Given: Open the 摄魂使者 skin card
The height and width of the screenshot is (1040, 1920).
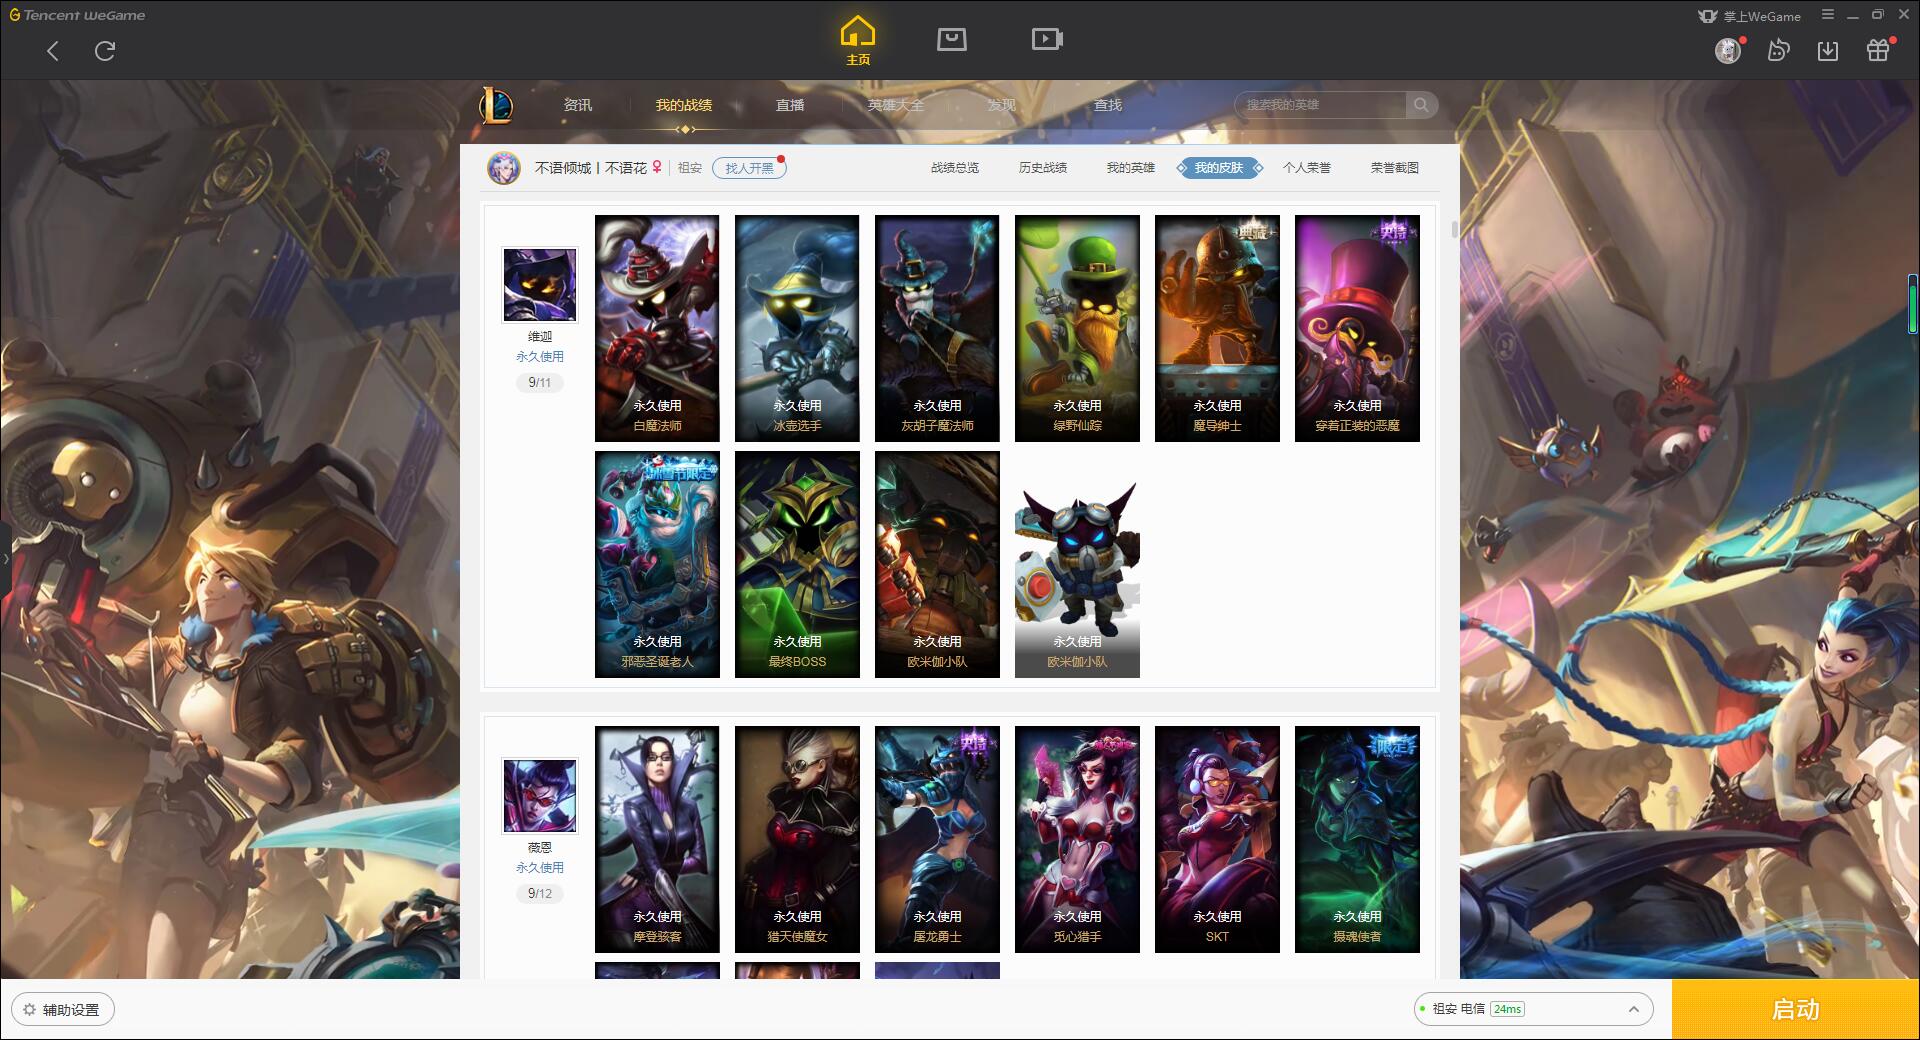Looking at the screenshot, I should click(x=1357, y=839).
